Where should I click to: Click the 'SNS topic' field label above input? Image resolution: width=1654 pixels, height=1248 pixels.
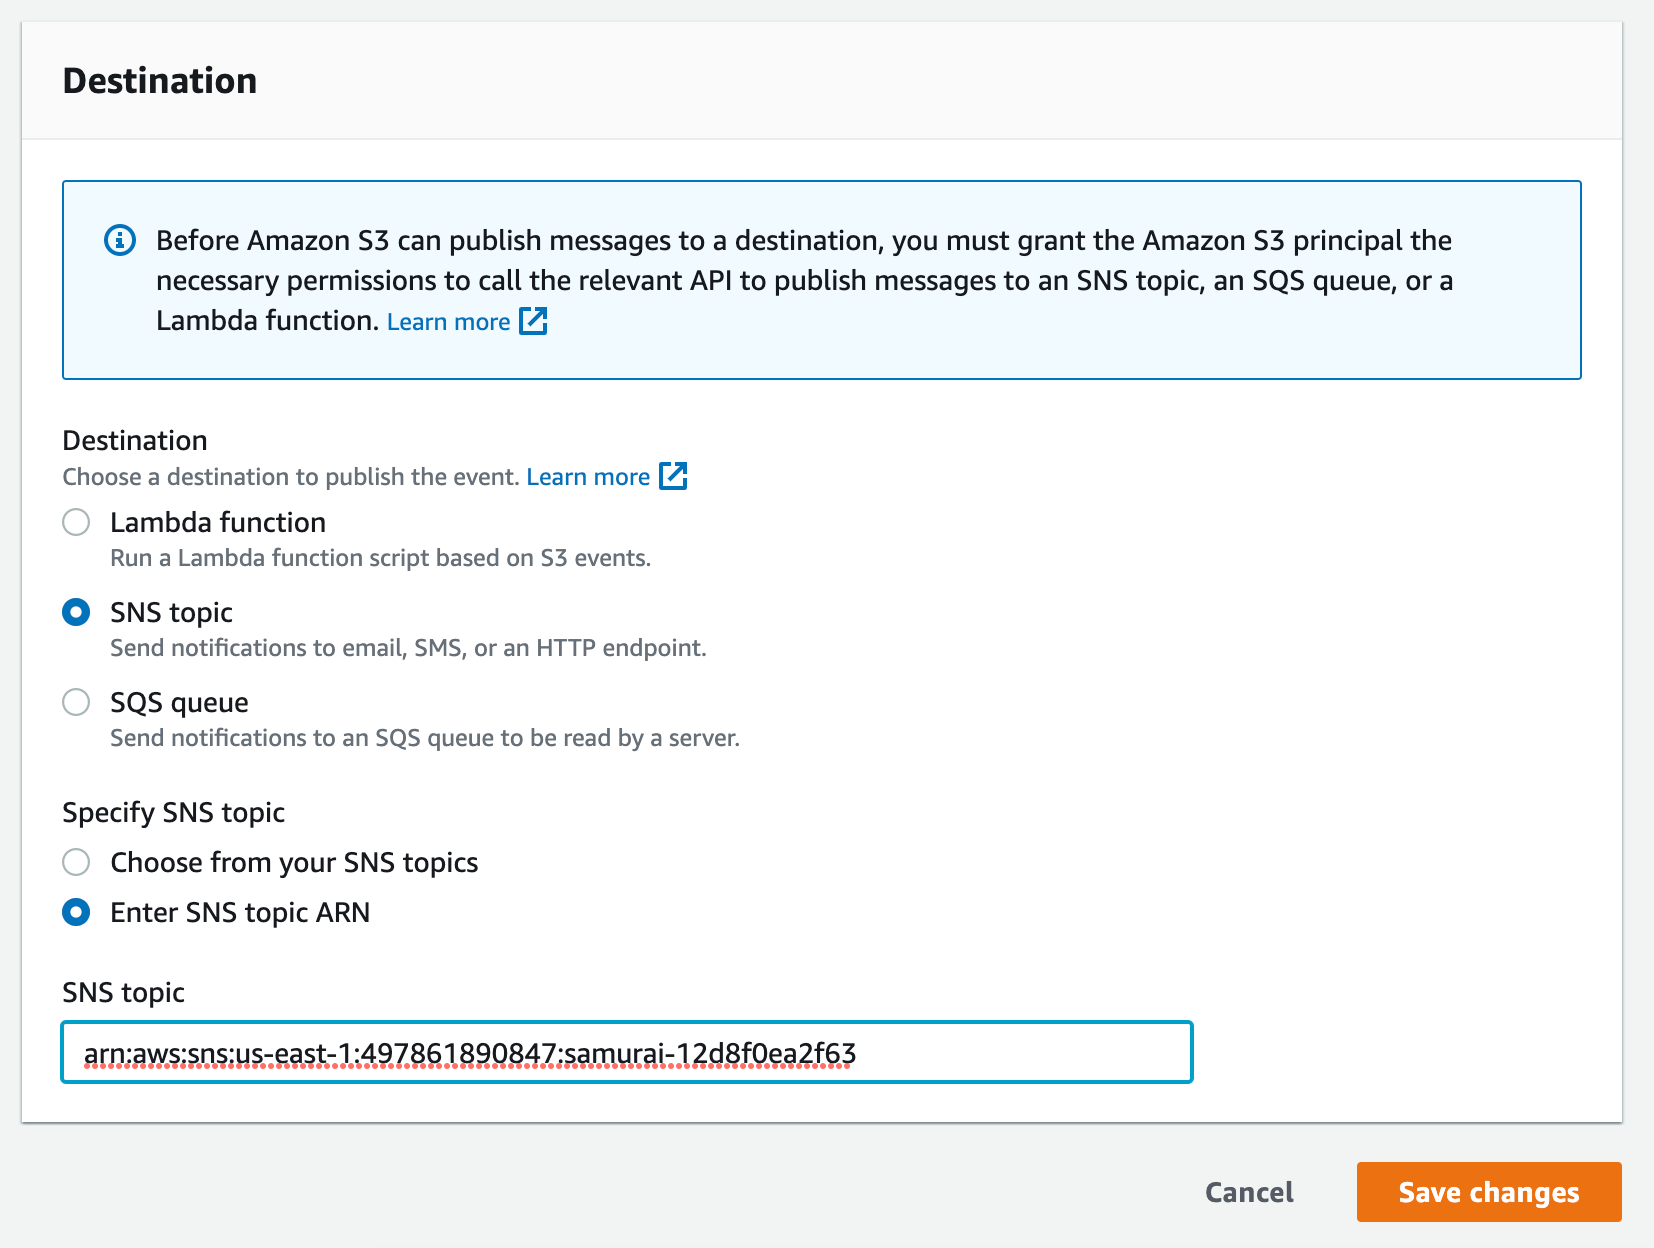(x=124, y=992)
